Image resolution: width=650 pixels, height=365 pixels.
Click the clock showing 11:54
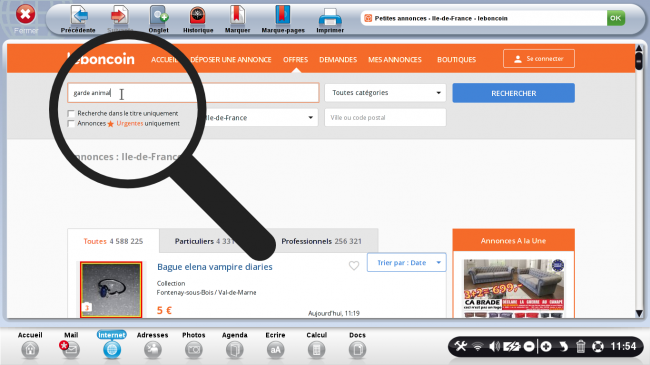click(623, 346)
